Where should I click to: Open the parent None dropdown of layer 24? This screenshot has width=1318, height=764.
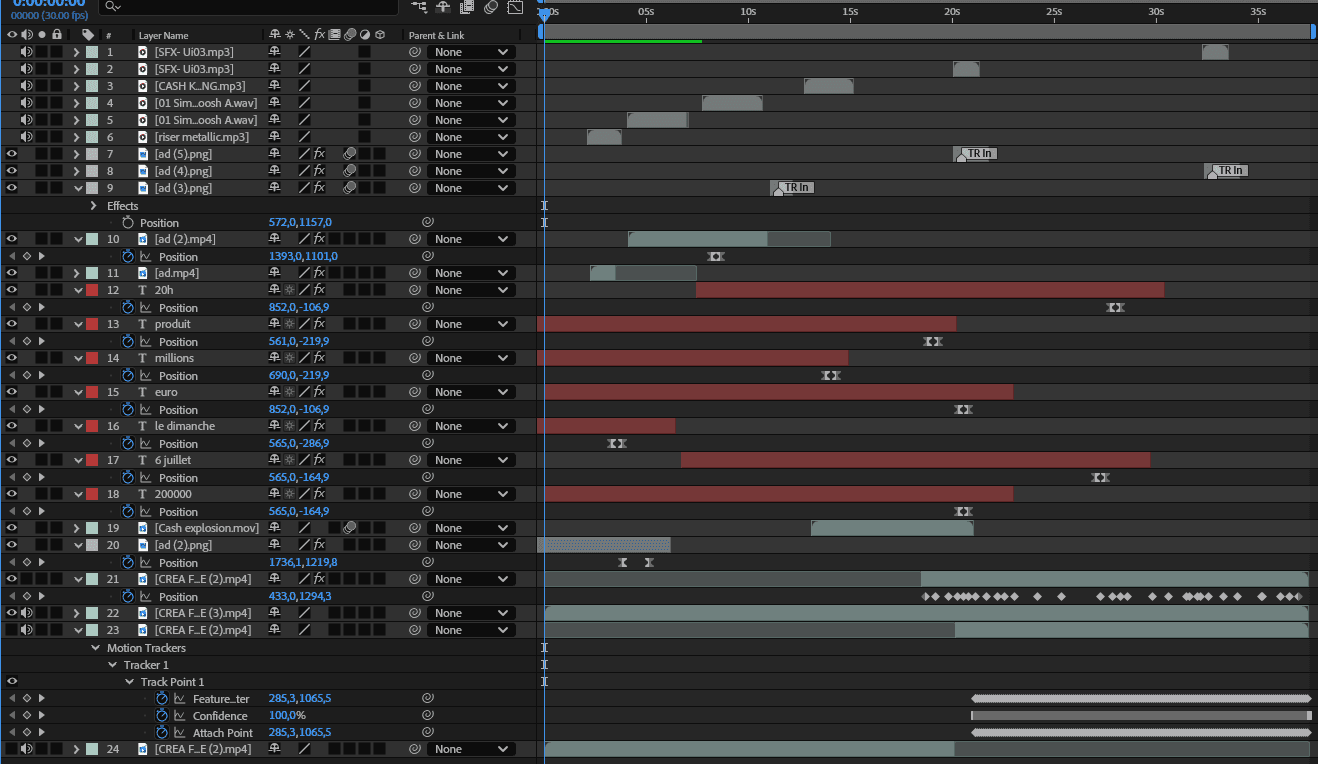[x=471, y=749]
